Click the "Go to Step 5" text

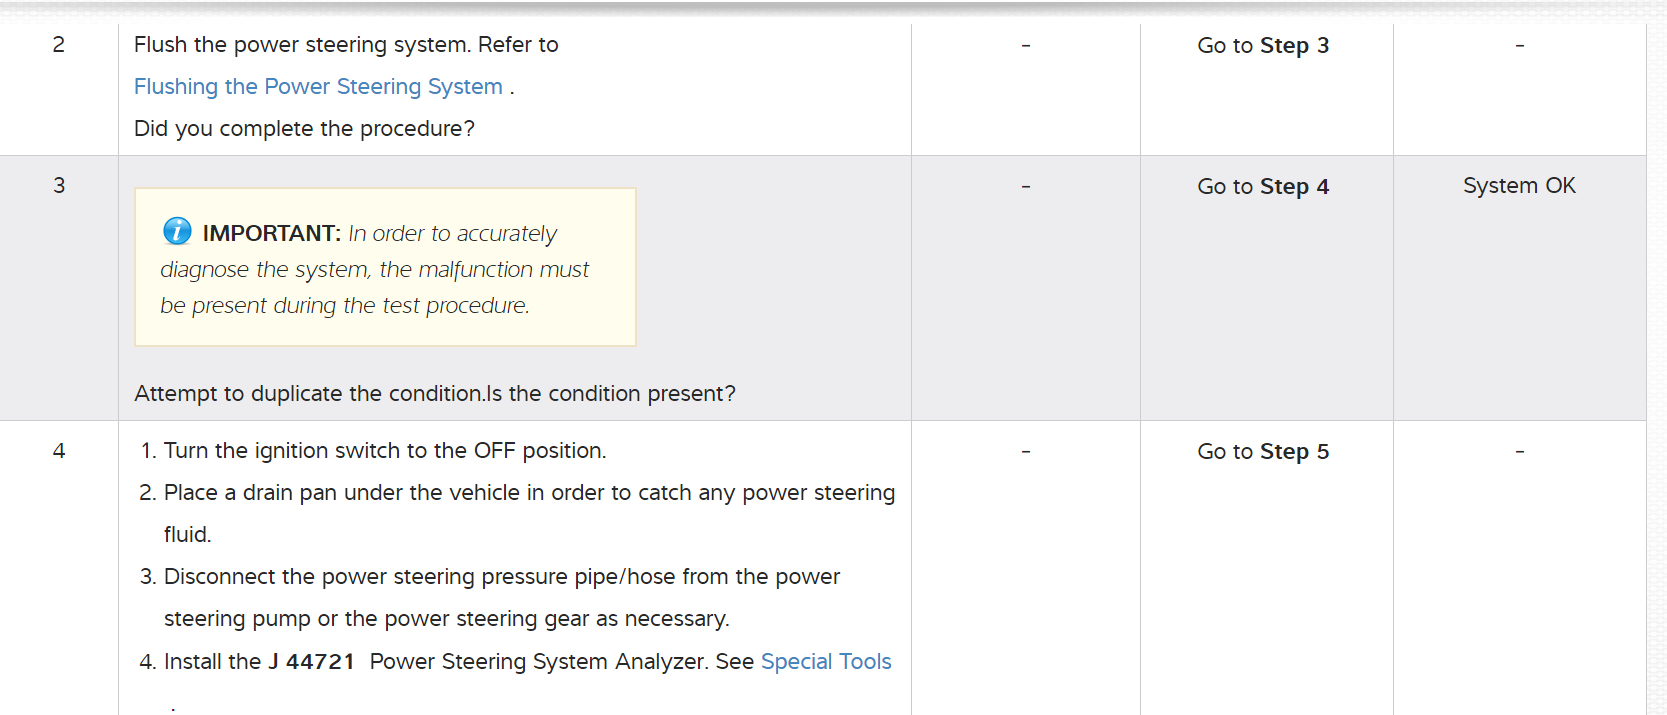1263,452
